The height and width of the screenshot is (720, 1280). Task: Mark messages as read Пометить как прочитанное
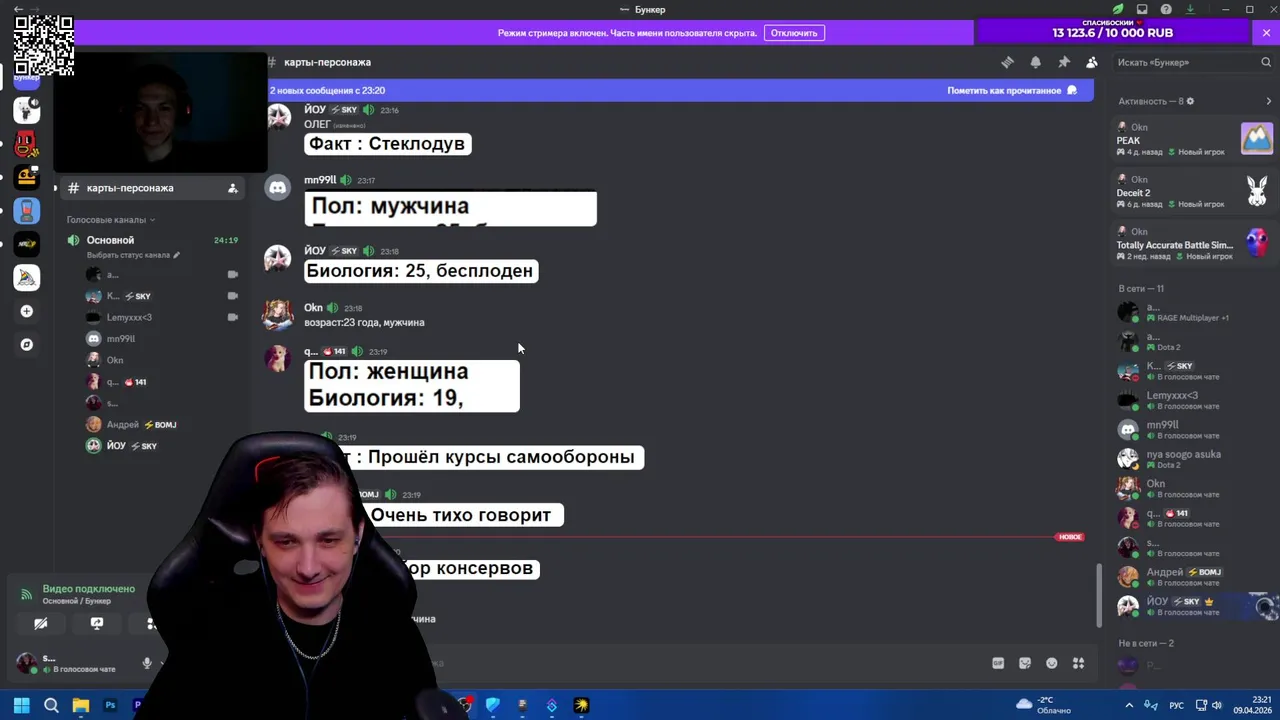1012,90
